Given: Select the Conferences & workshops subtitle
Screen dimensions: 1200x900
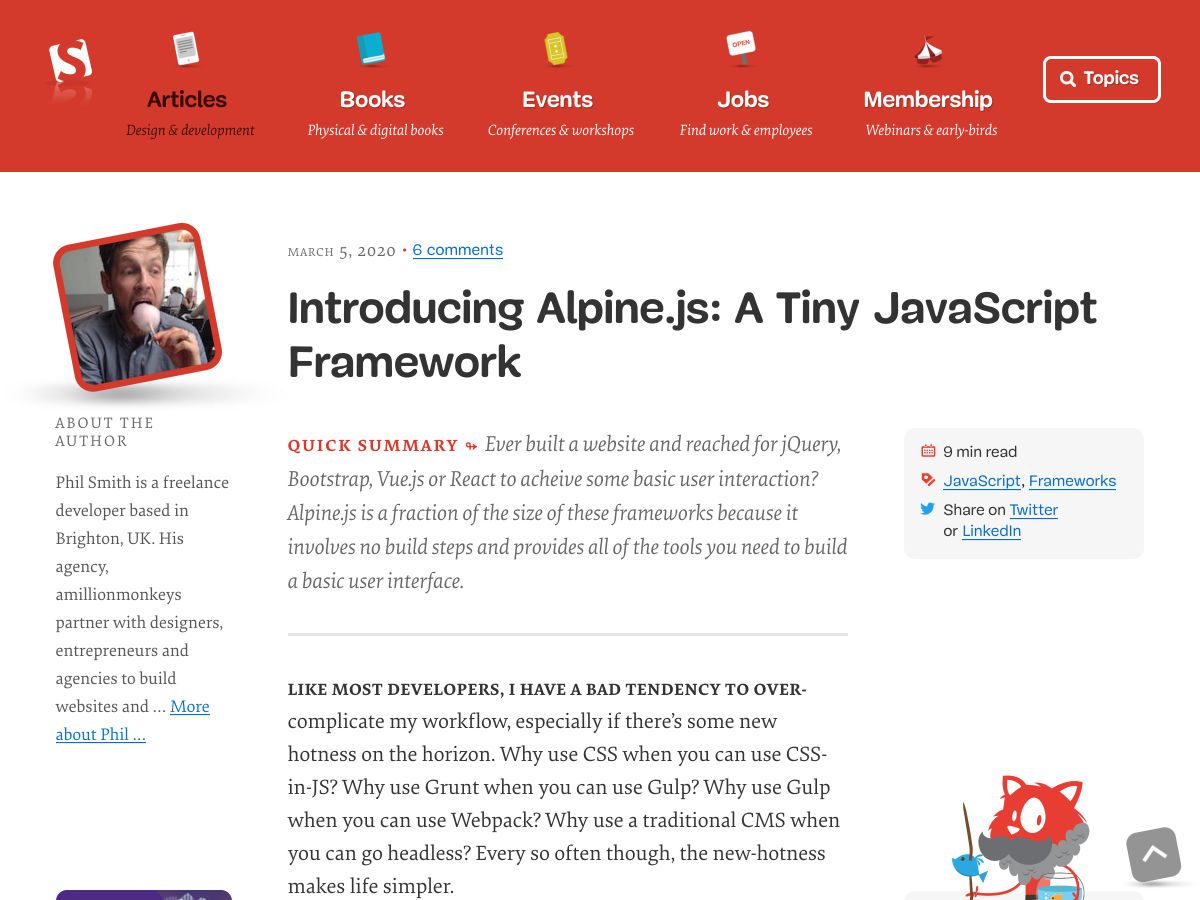Looking at the screenshot, I should (x=561, y=130).
